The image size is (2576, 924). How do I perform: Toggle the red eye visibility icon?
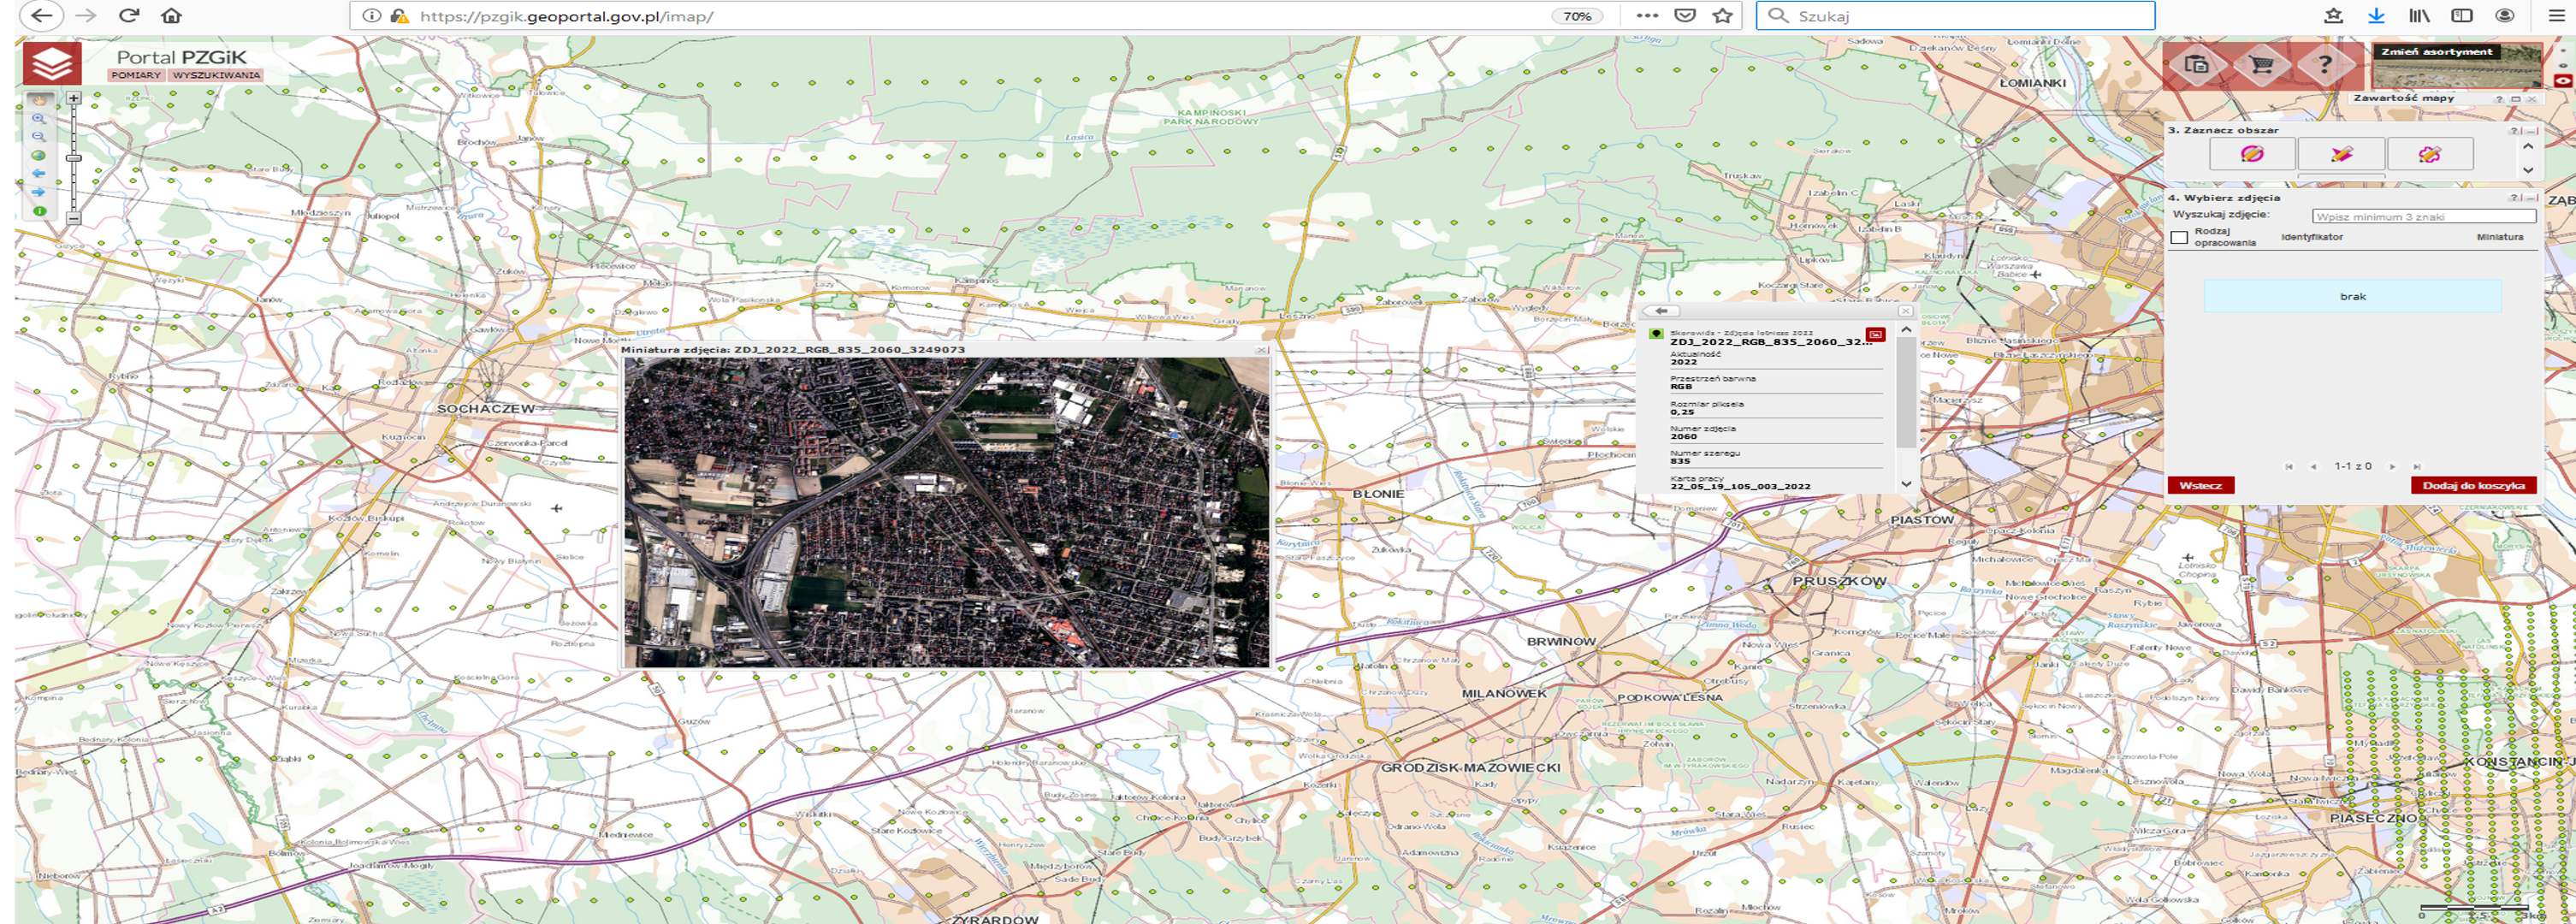2566,81
